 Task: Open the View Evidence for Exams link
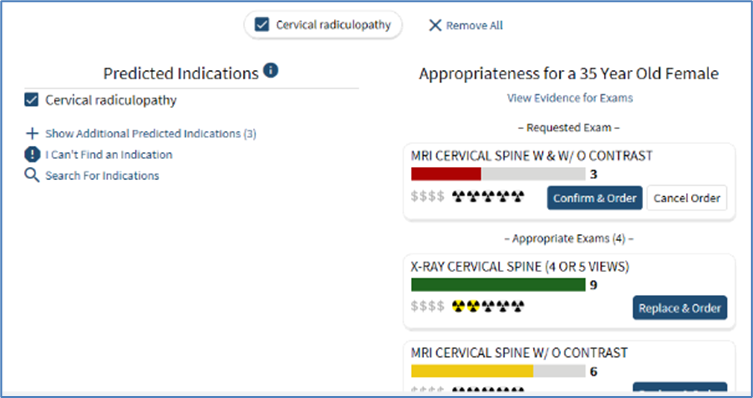tap(570, 98)
